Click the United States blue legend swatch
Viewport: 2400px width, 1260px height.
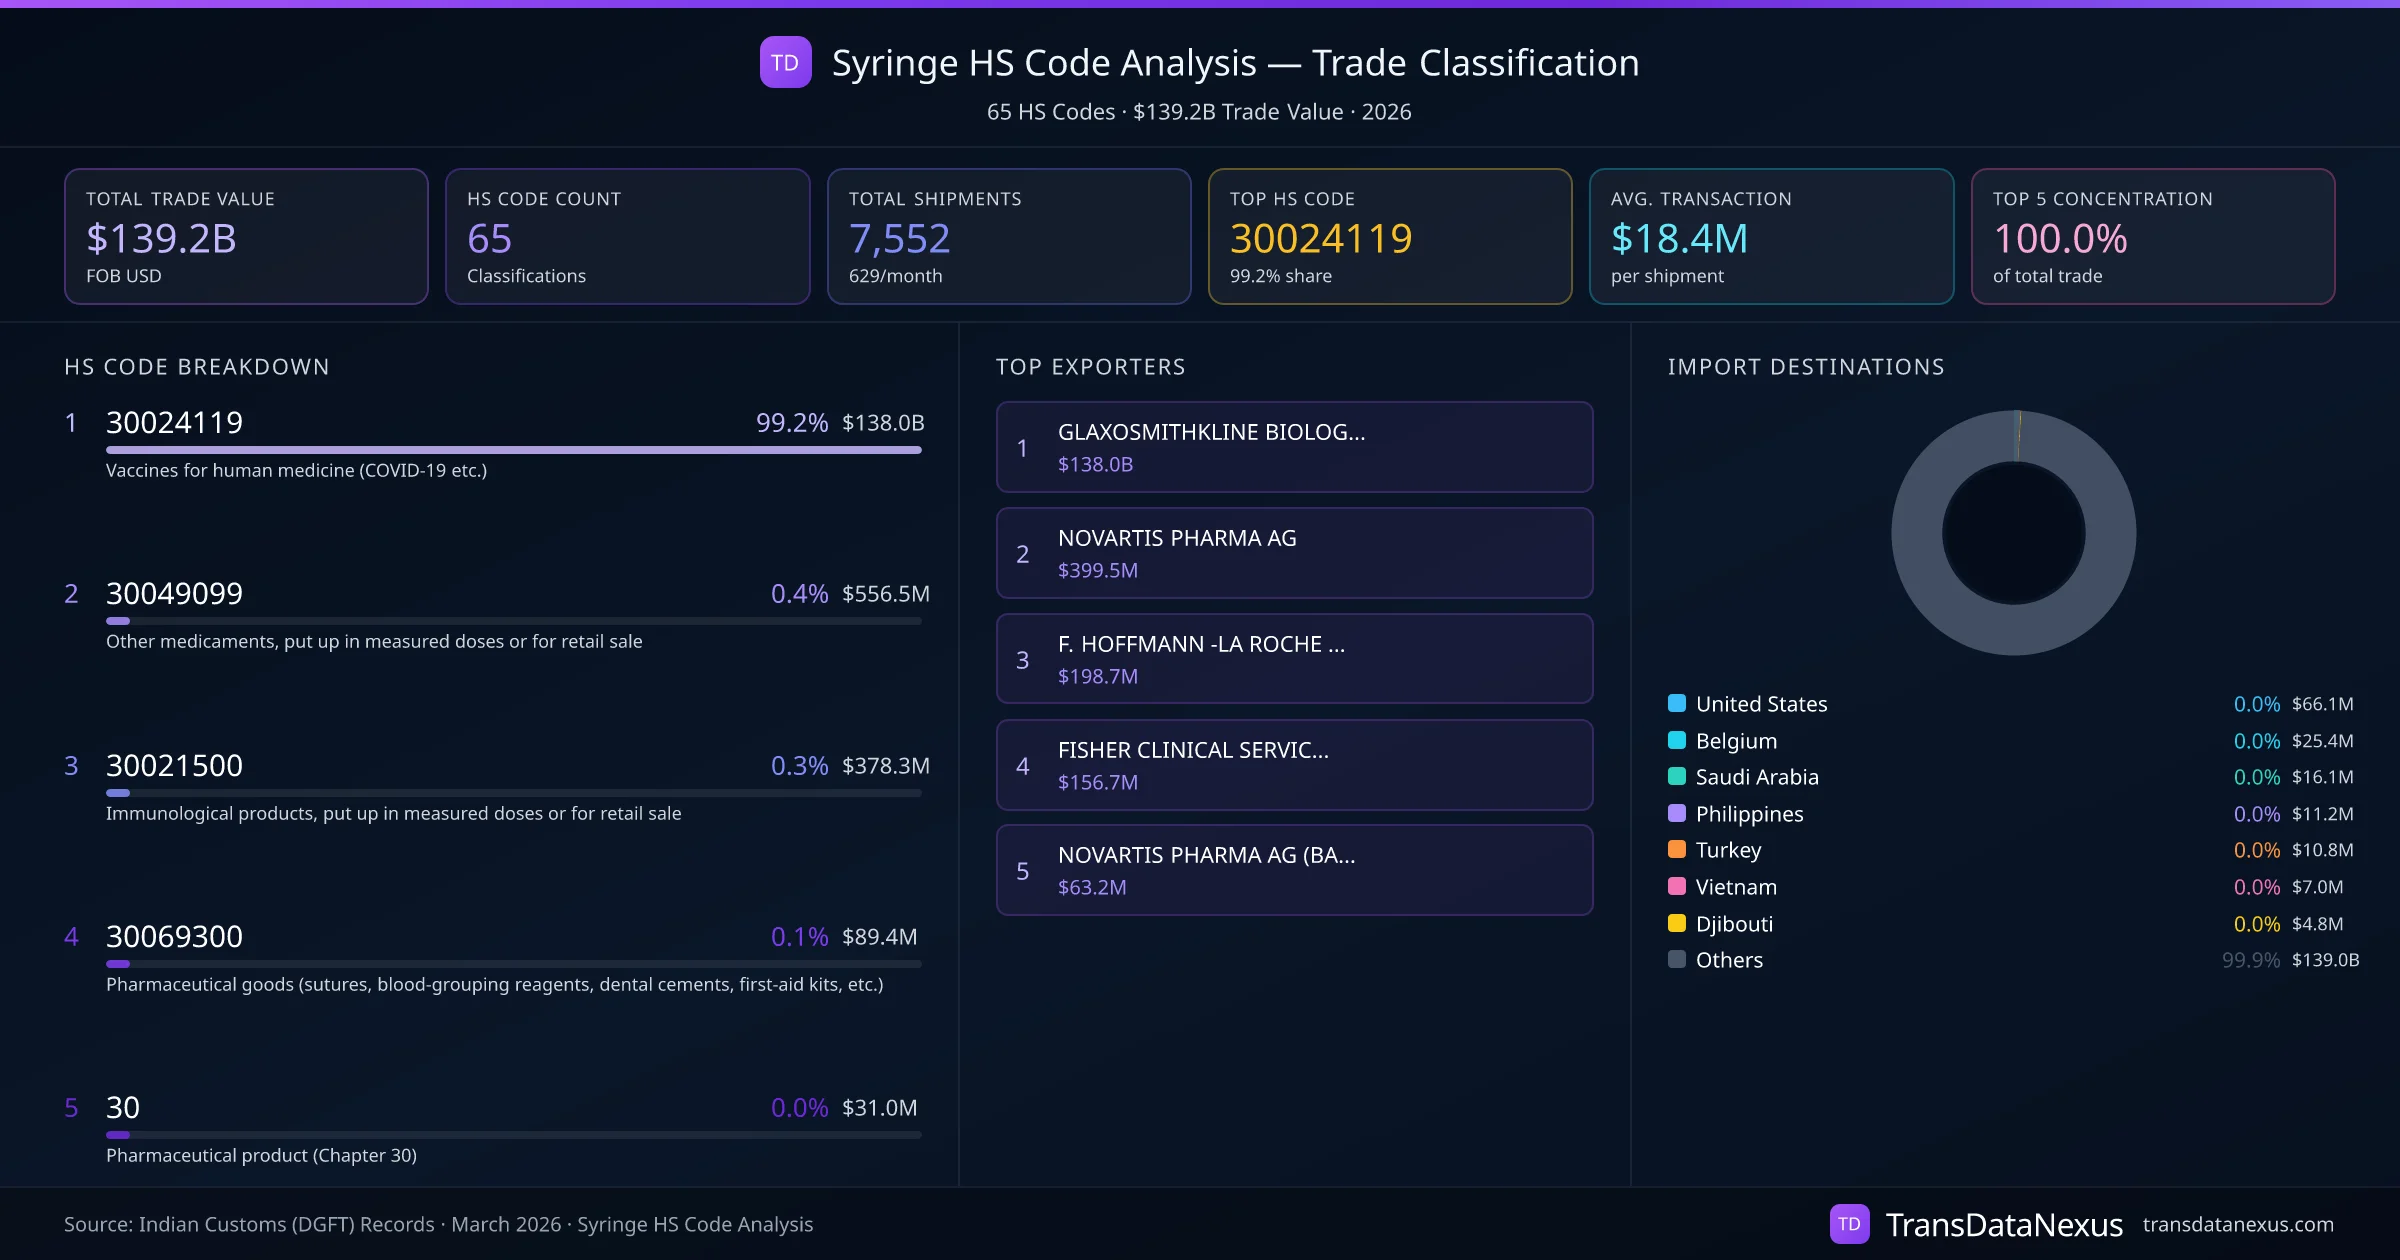tap(1677, 703)
